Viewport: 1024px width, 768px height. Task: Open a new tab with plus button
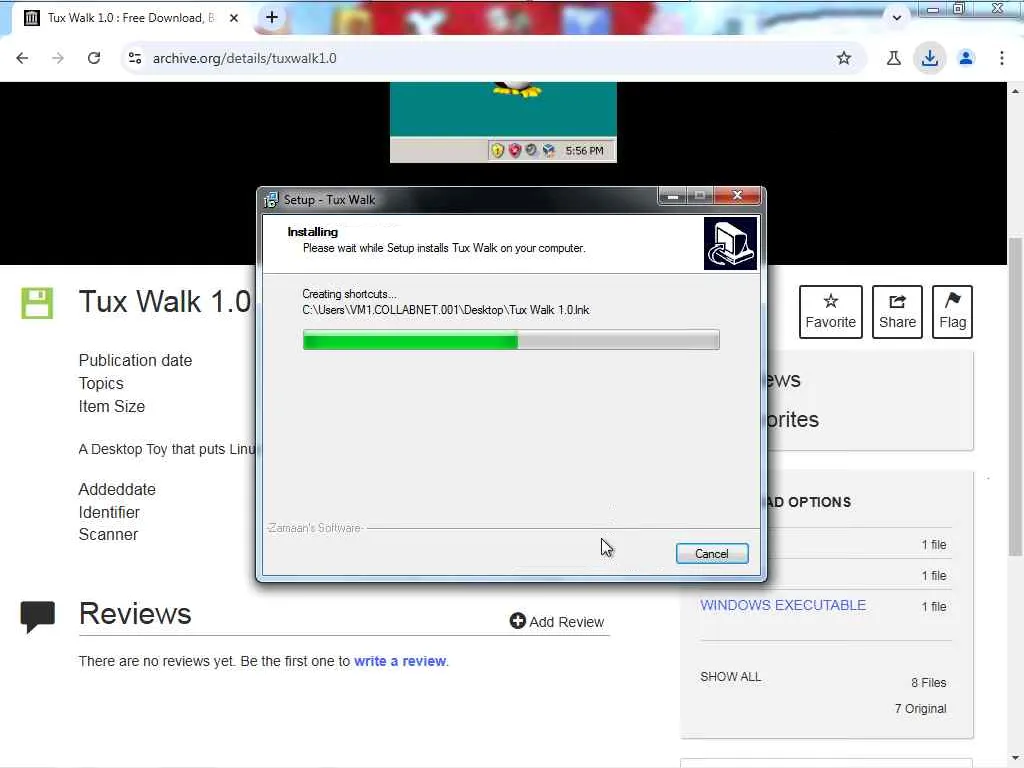click(x=272, y=18)
